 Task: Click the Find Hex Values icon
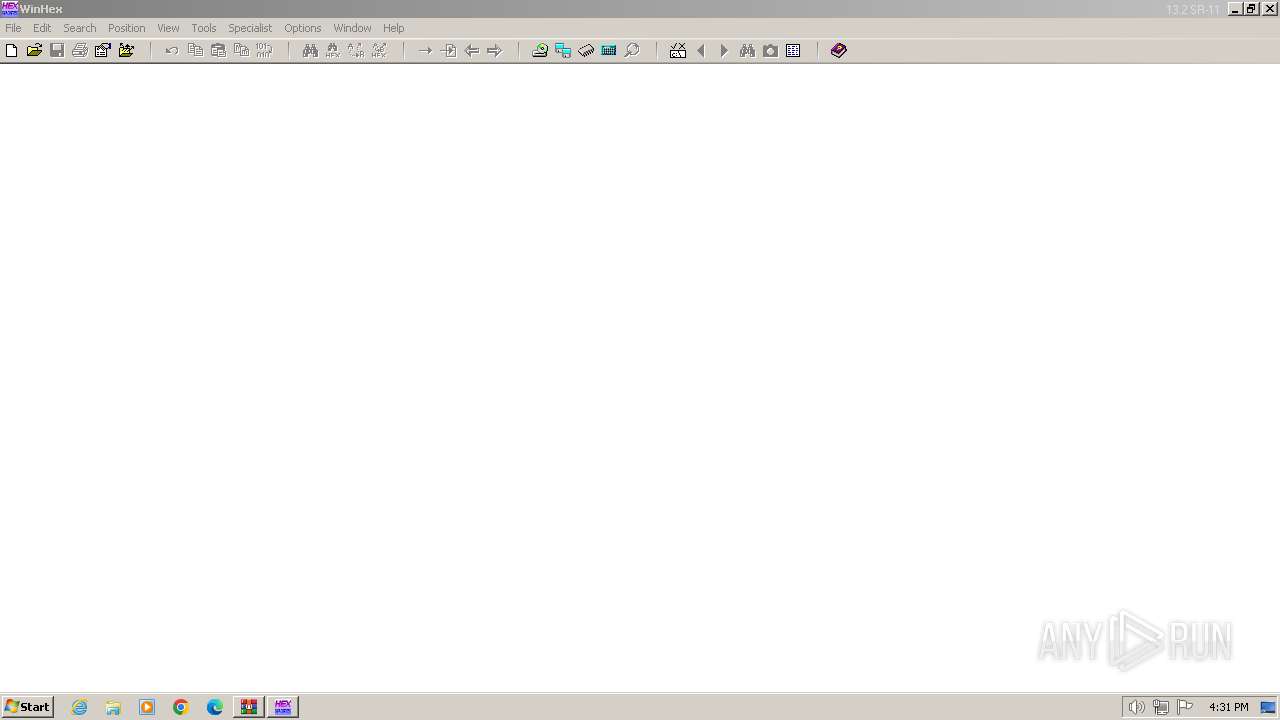pyautogui.click(x=333, y=50)
